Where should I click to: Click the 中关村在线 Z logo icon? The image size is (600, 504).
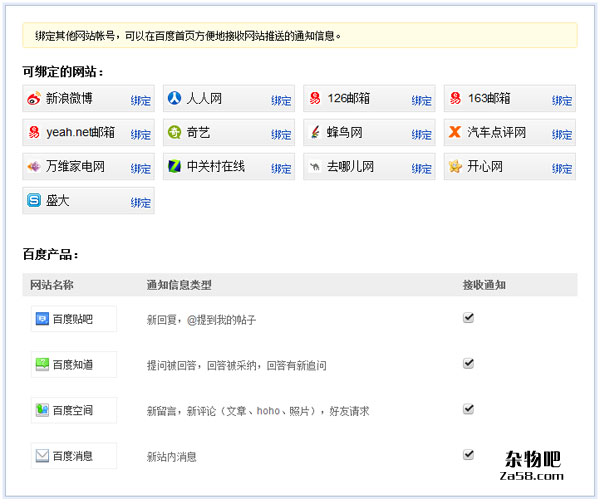click(x=174, y=166)
